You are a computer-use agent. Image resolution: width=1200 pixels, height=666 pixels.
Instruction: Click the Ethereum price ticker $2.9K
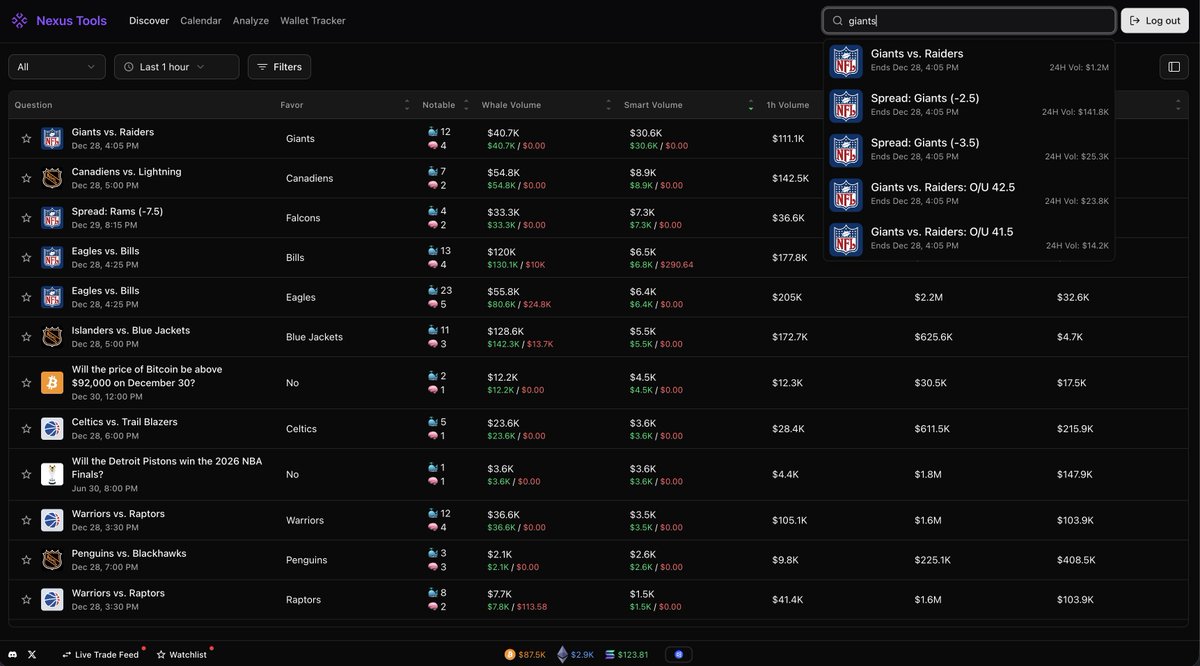[x=575, y=655]
